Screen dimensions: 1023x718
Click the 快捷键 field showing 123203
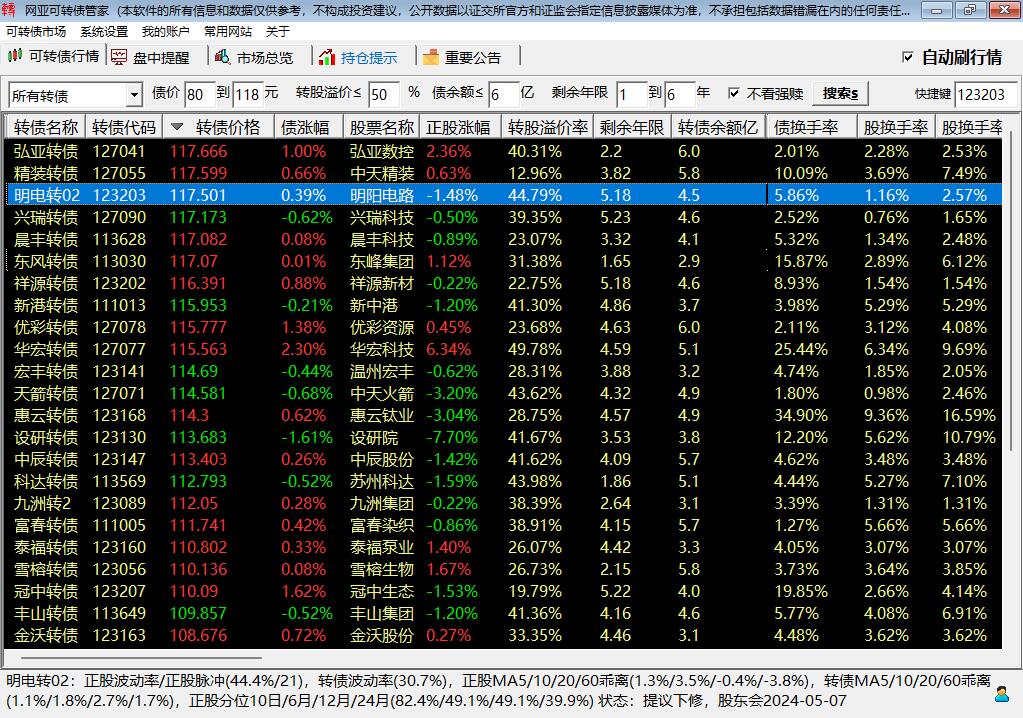pyautogui.click(x=985, y=95)
